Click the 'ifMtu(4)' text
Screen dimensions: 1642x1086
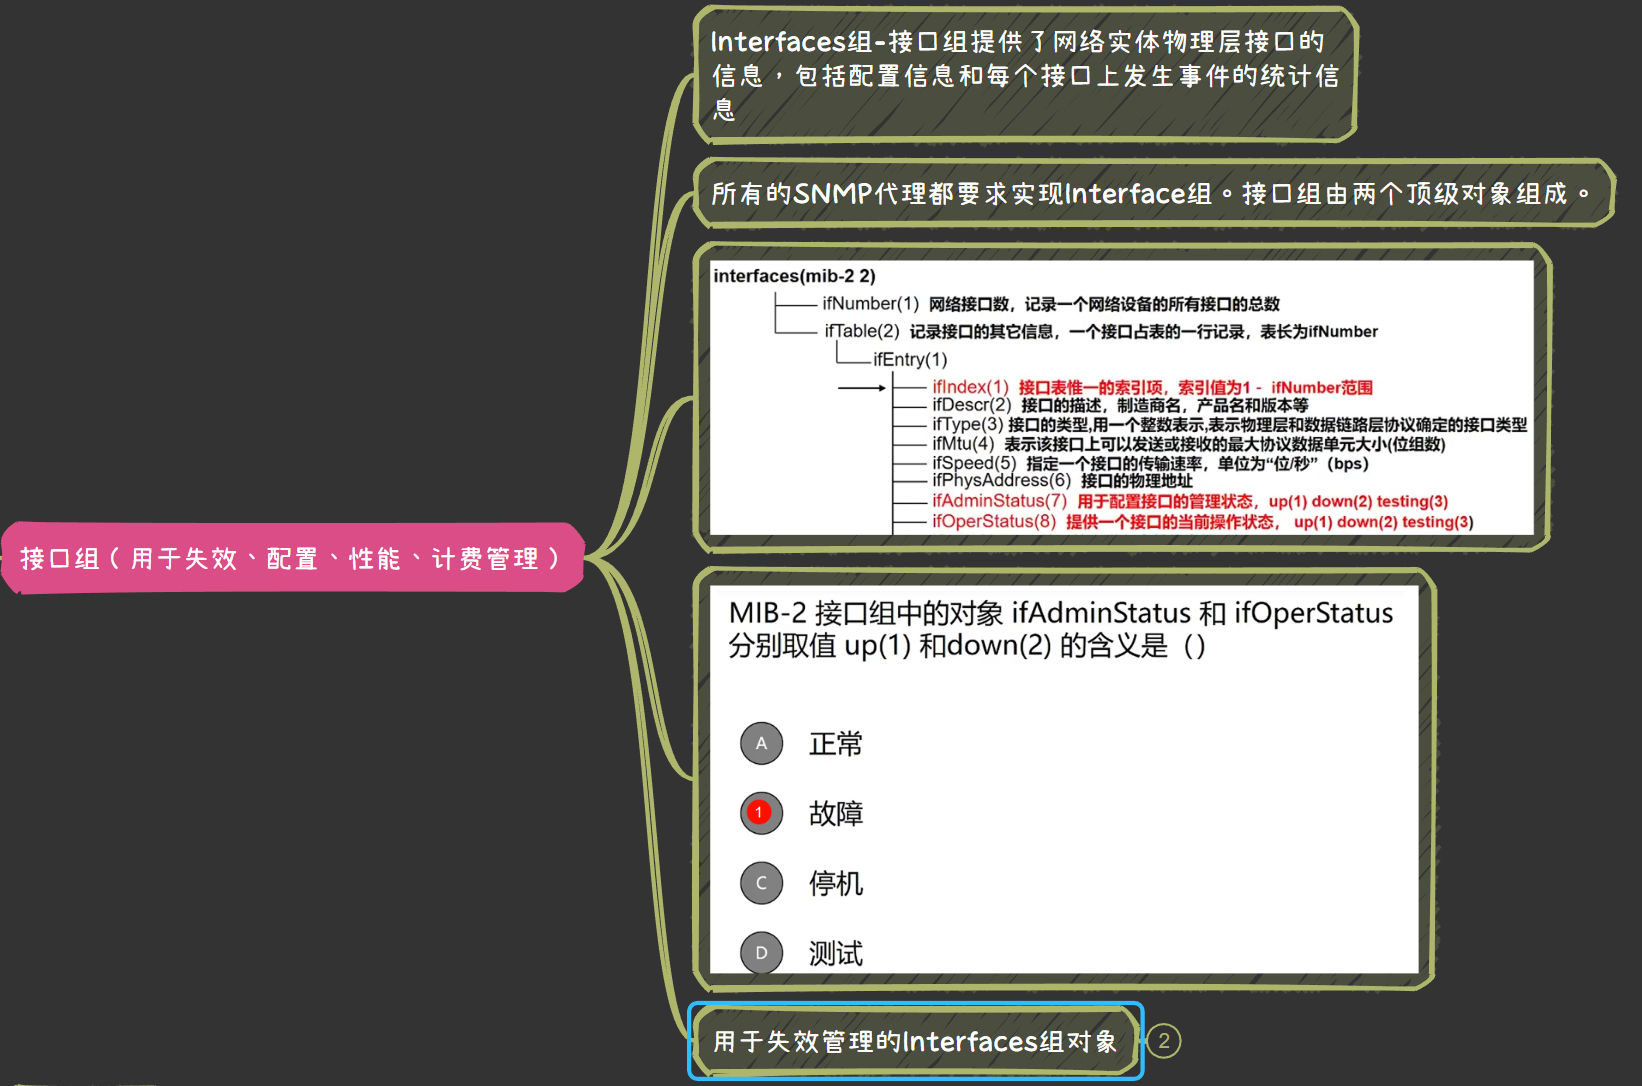[x=963, y=443]
